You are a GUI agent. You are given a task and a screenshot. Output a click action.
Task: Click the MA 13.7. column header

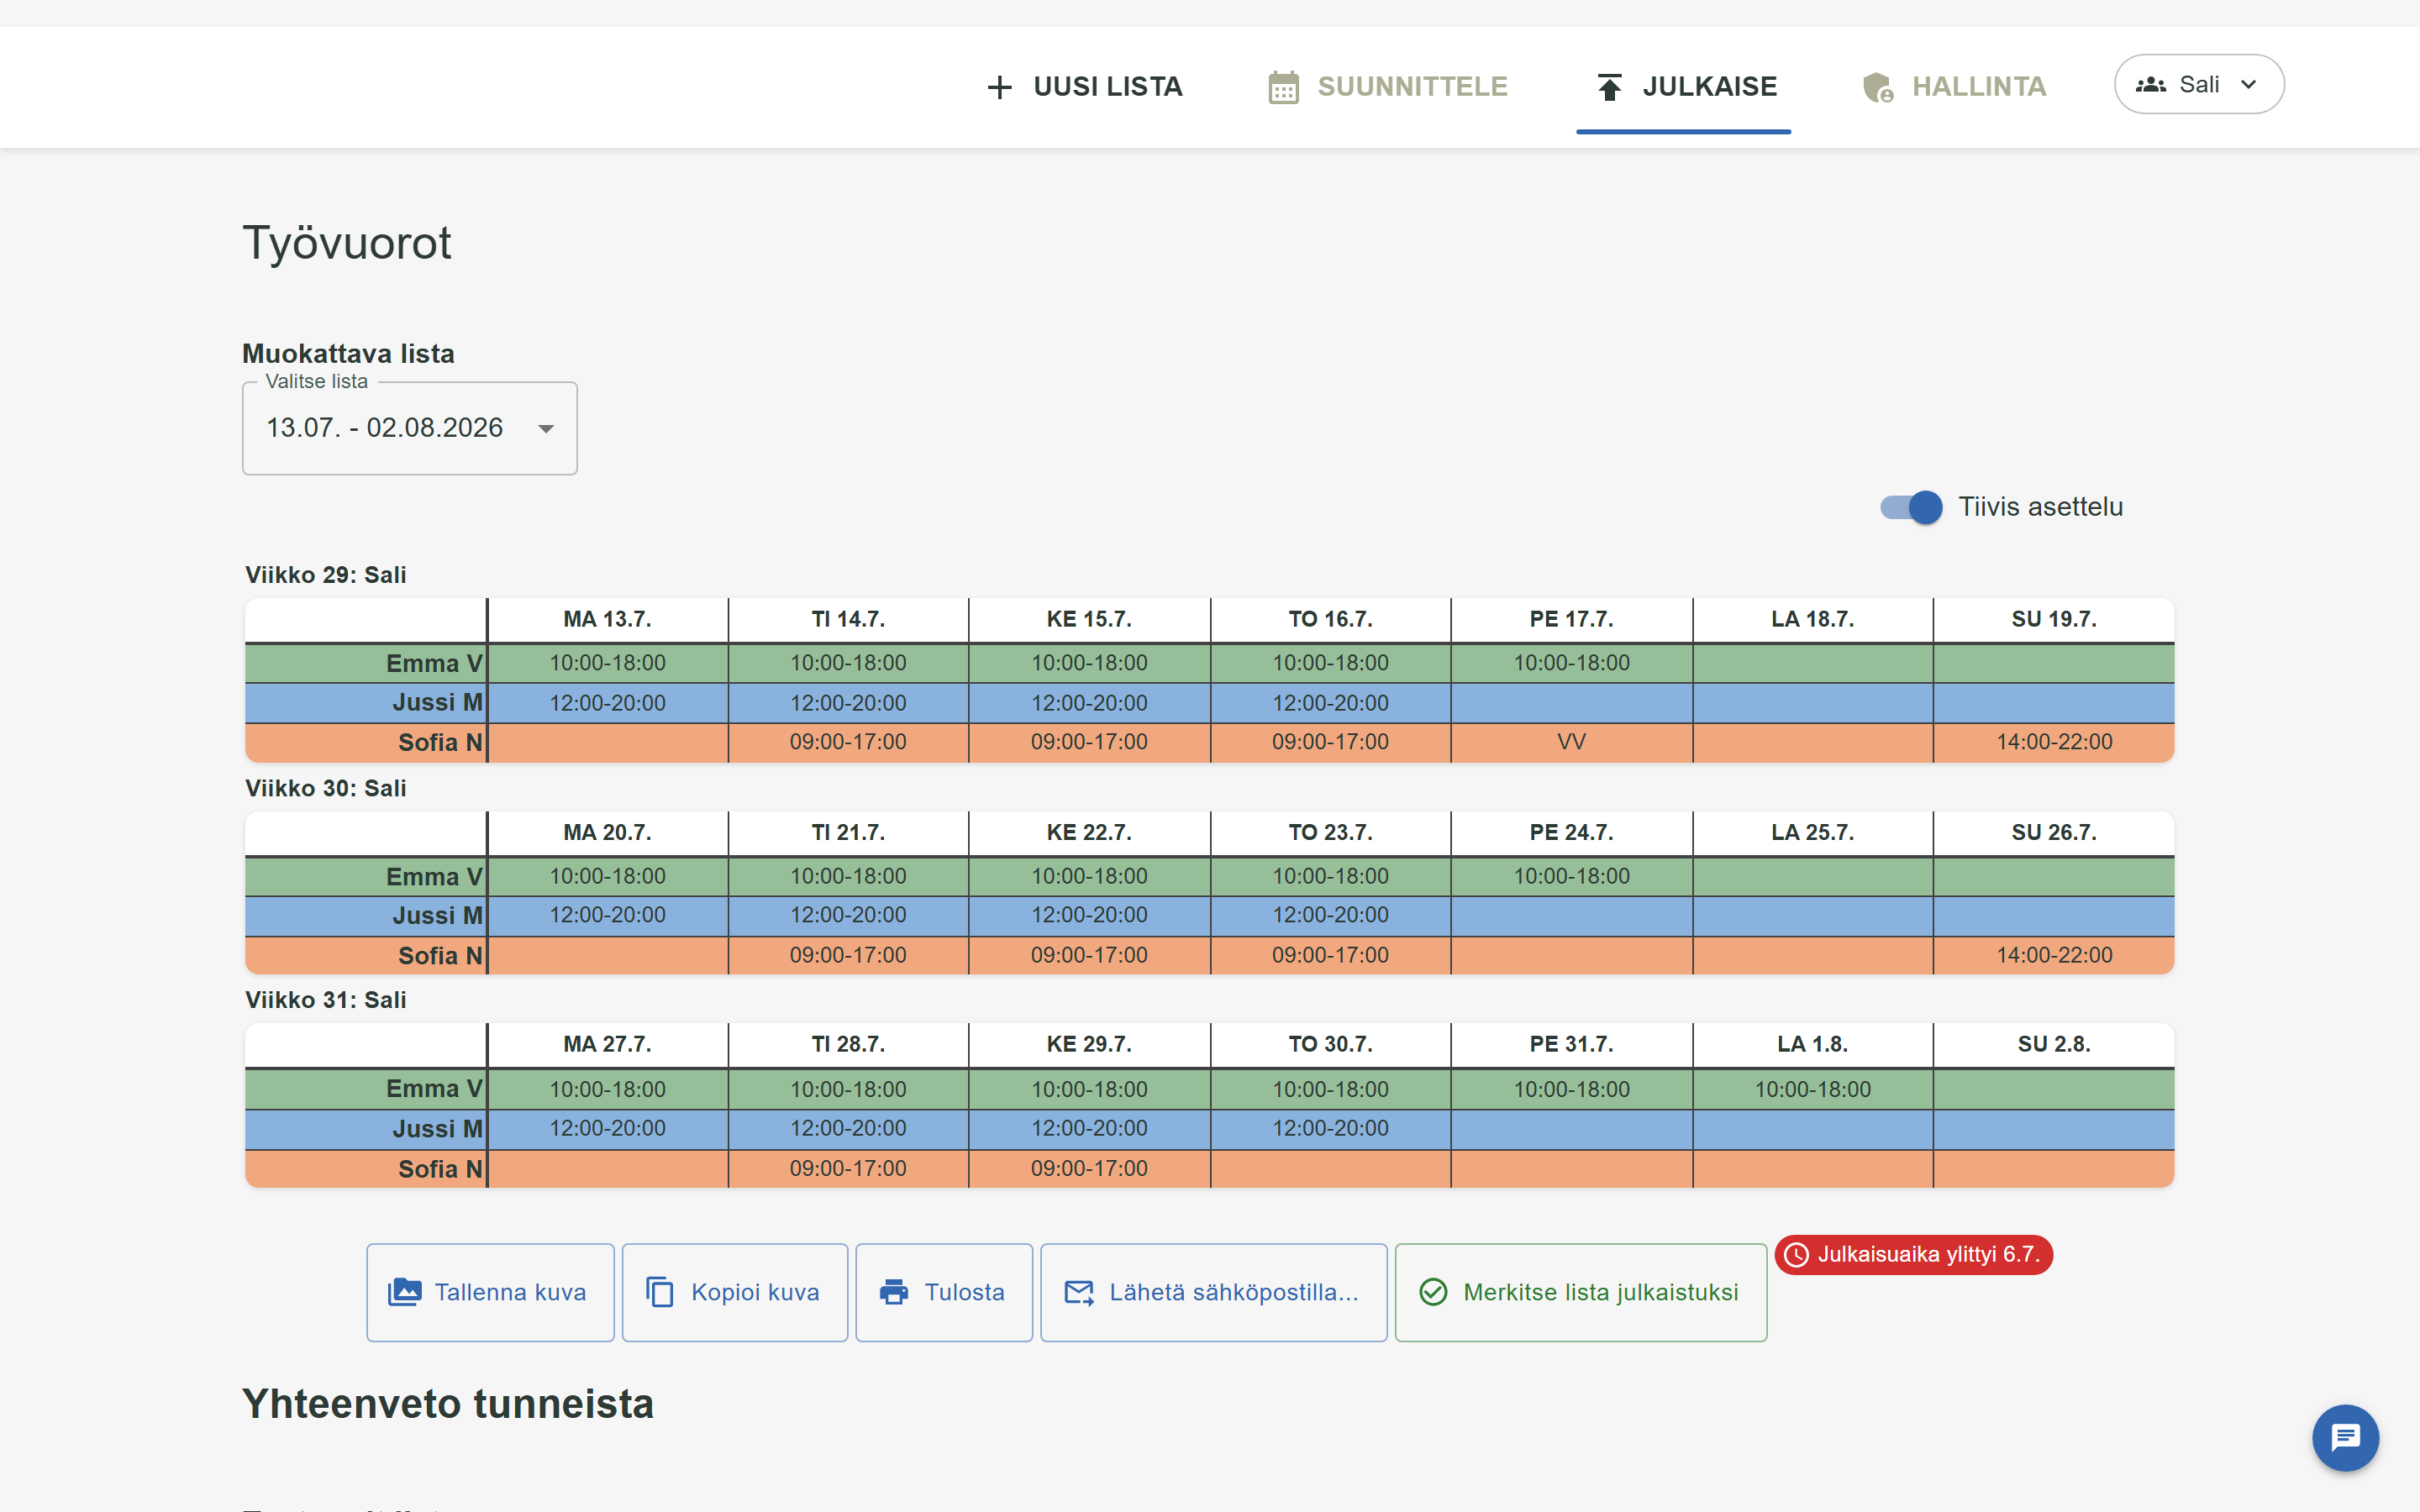(x=607, y=619)
